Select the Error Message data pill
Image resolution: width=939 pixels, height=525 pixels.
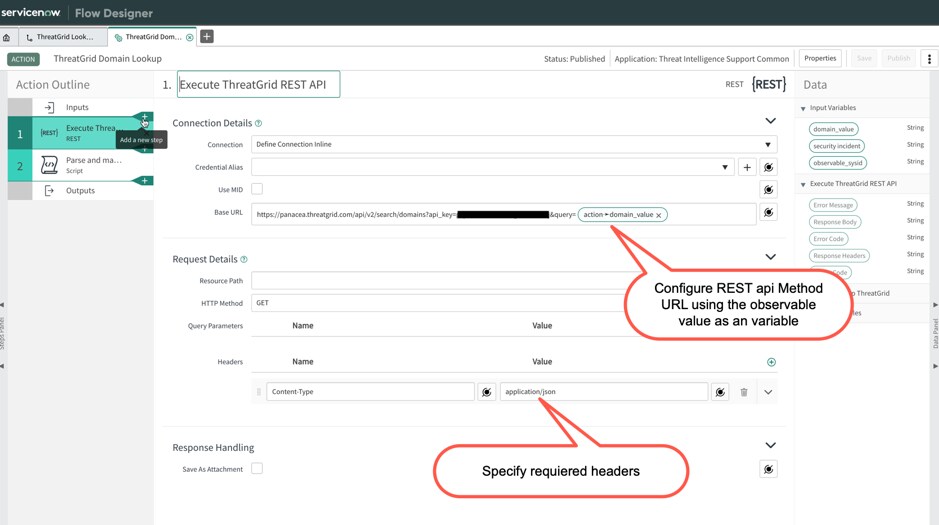[x=833, y=205]
